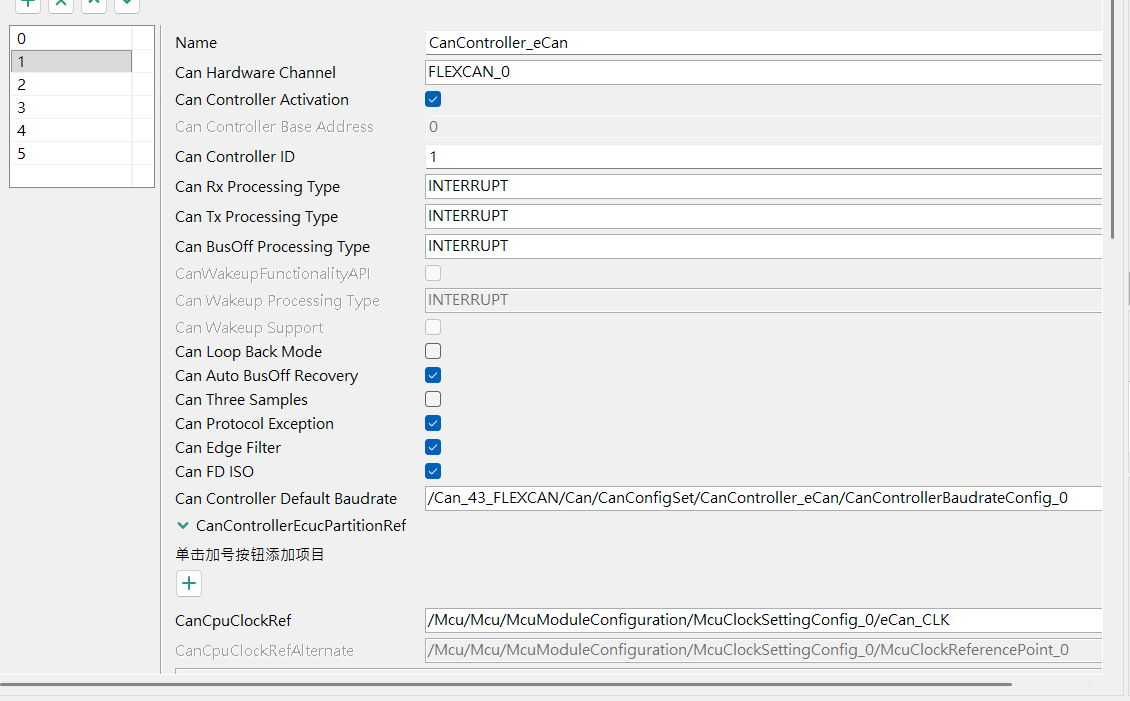Uncheck Can Edge Filter
The height and width of the screenshot is (701, 1130).
coord(433,447)
